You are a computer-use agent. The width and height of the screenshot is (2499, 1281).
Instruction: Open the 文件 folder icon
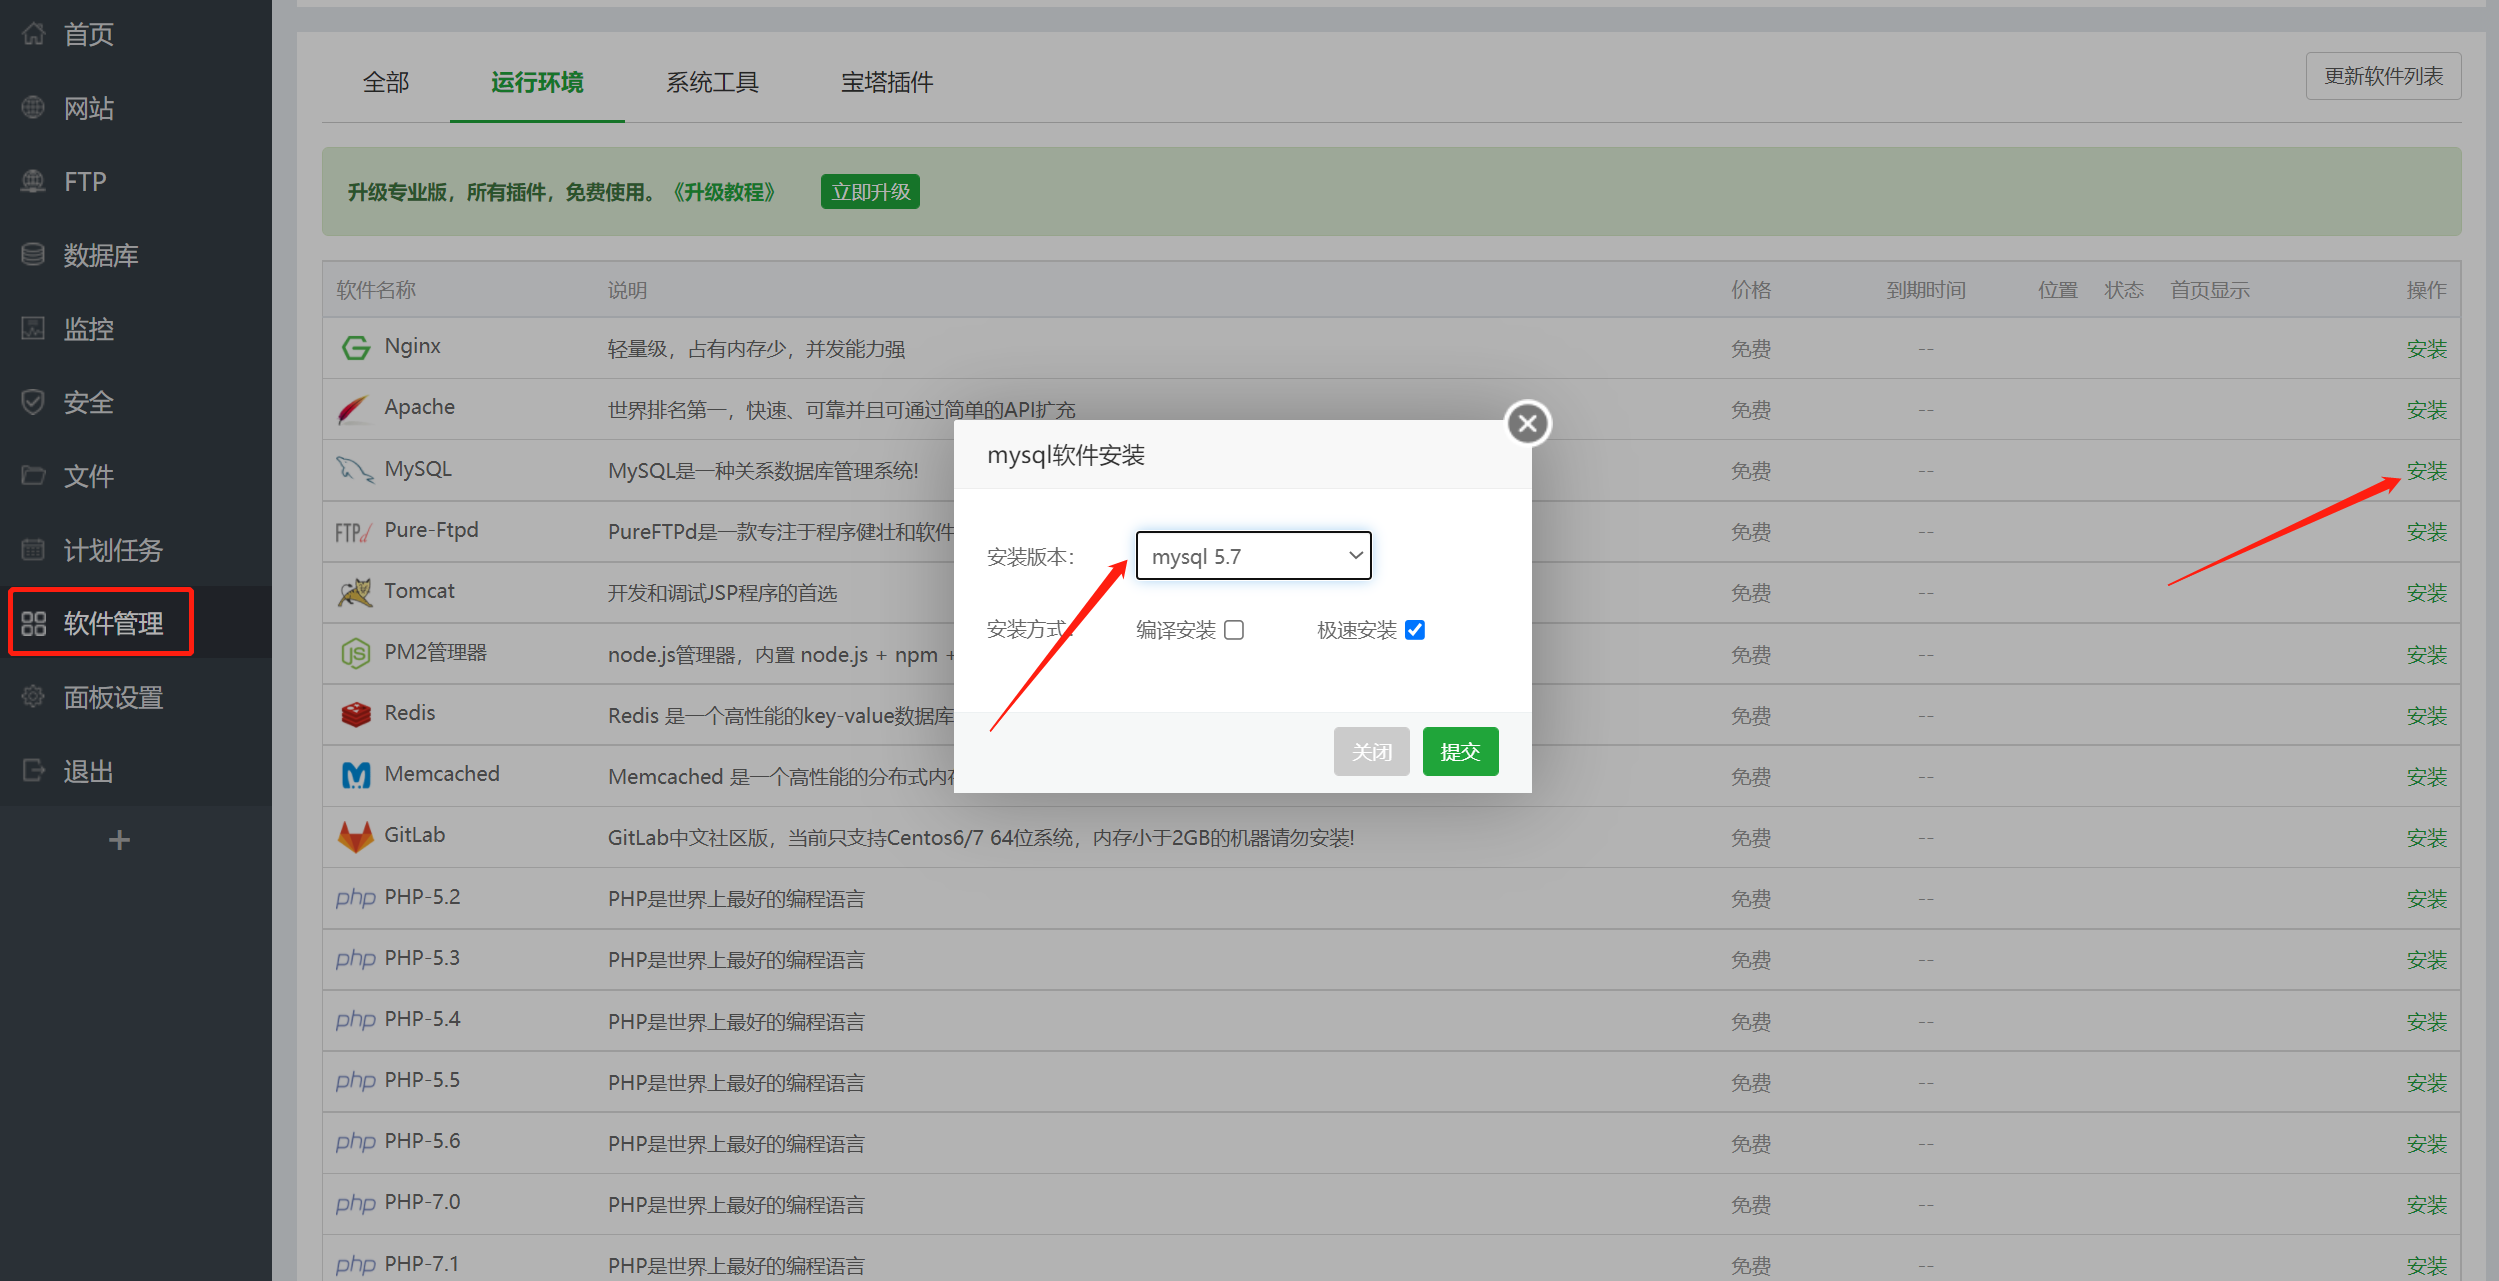click(33, 475)
